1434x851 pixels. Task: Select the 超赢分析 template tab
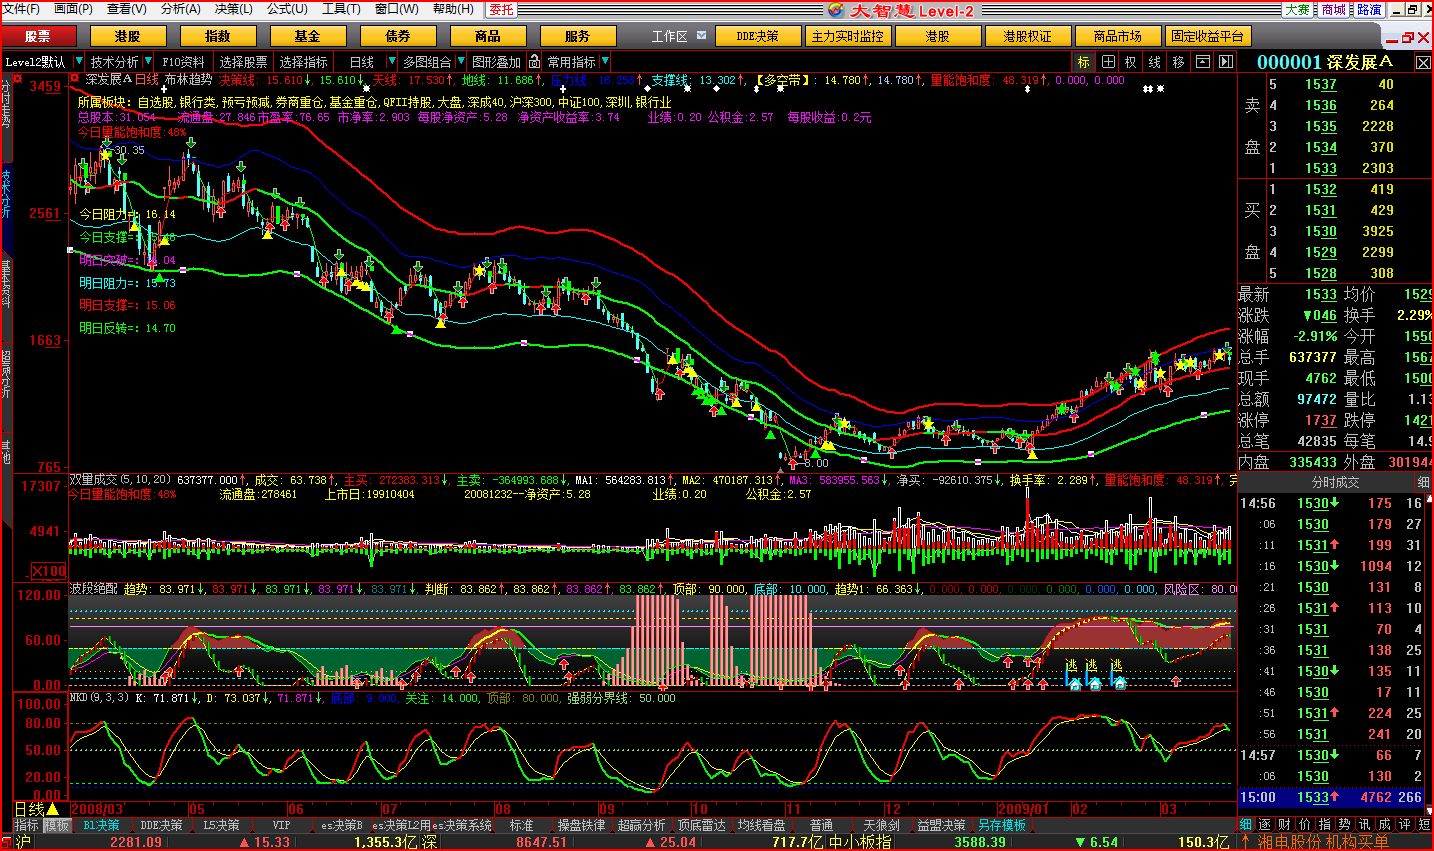[641, 825]
